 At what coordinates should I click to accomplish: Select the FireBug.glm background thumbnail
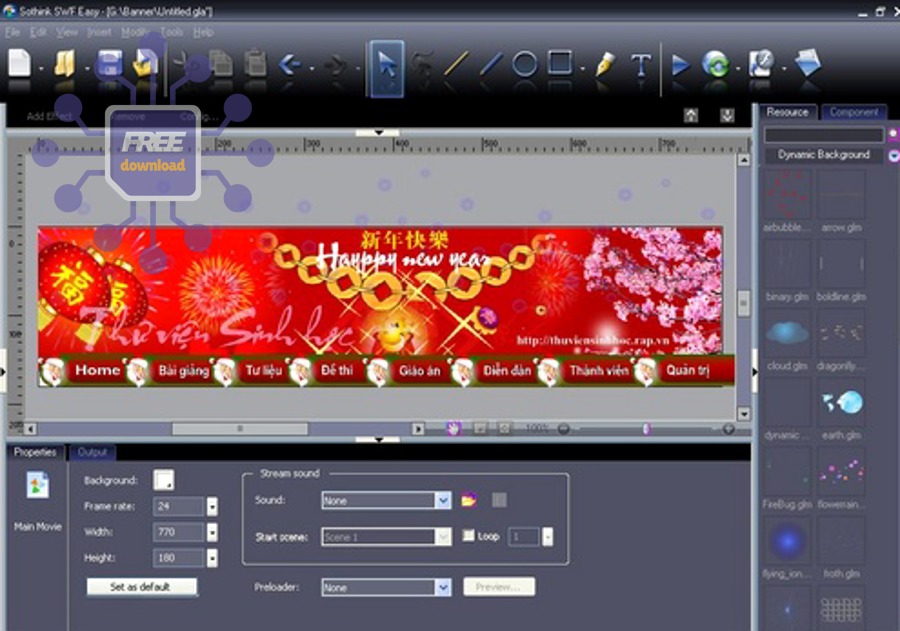click(x=788, y=472)
